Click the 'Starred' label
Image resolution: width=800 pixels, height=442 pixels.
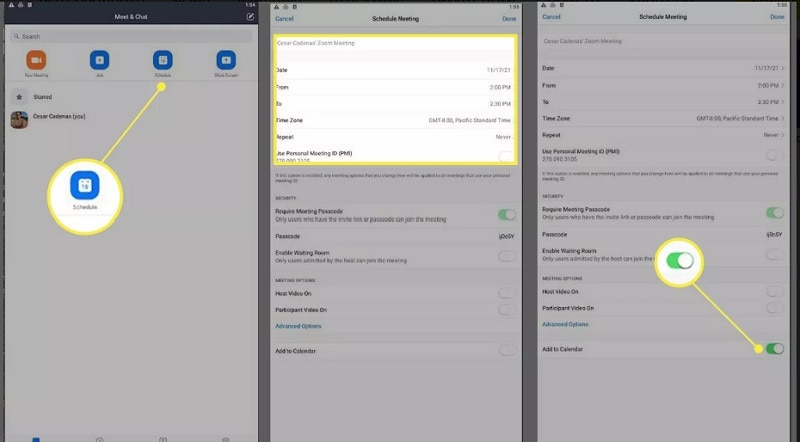click(x=43, y=97)
